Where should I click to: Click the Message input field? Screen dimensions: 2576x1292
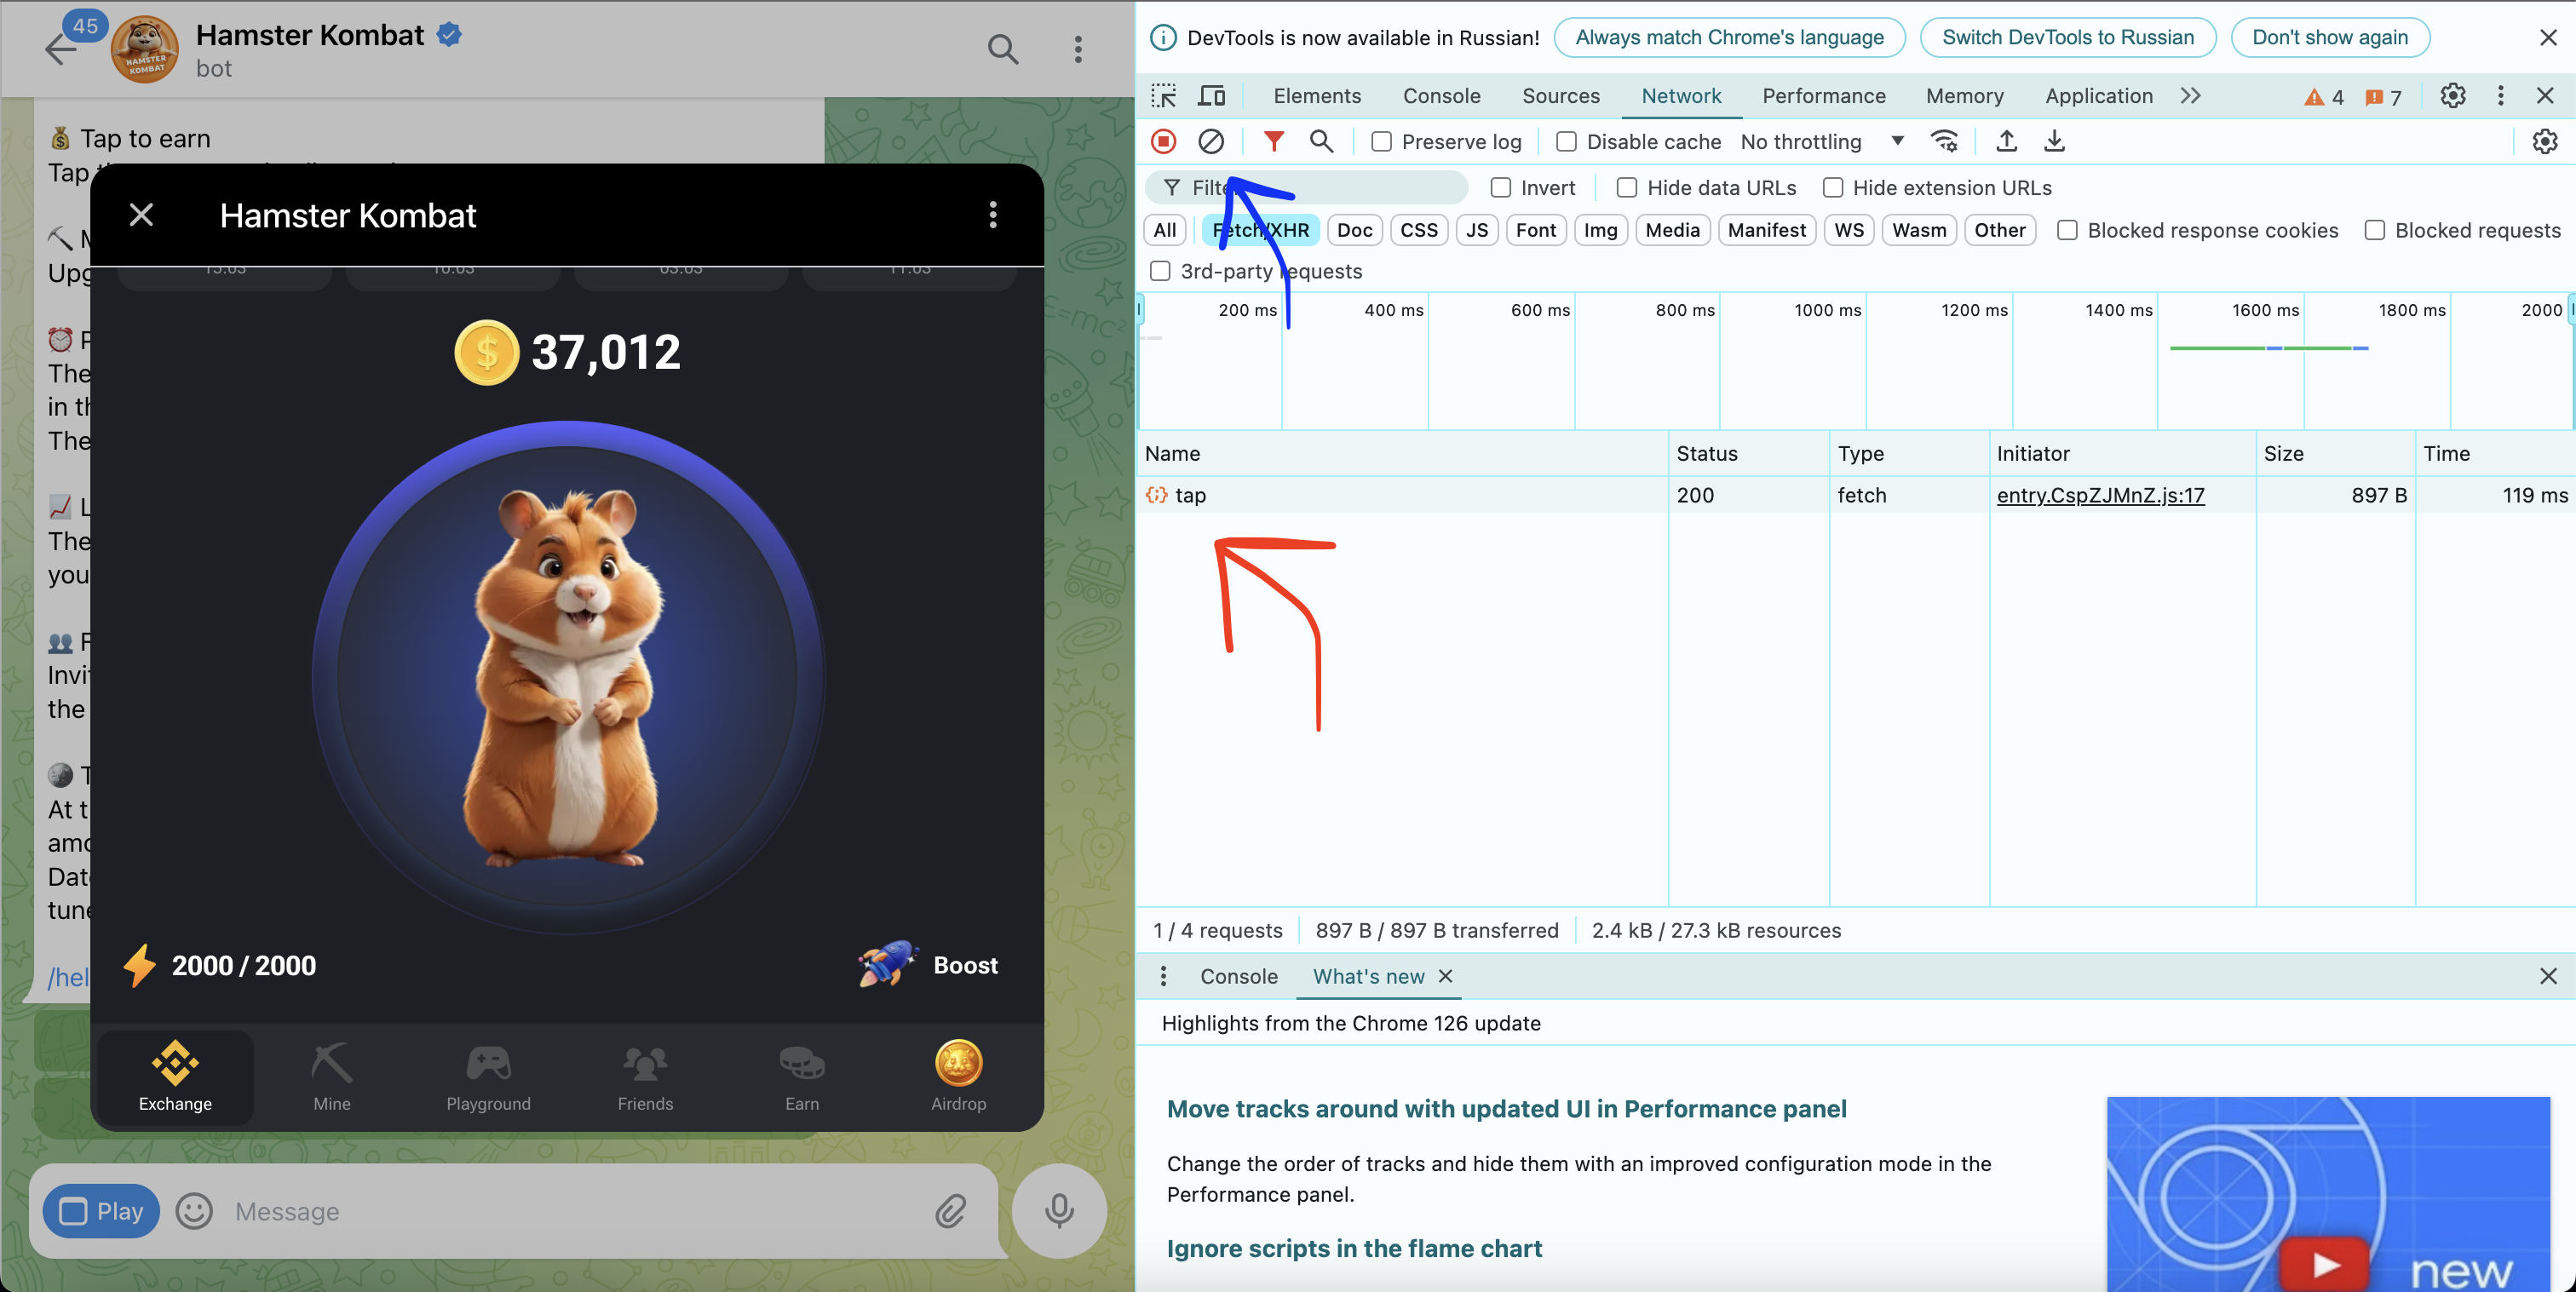(x=575, y=1211)
